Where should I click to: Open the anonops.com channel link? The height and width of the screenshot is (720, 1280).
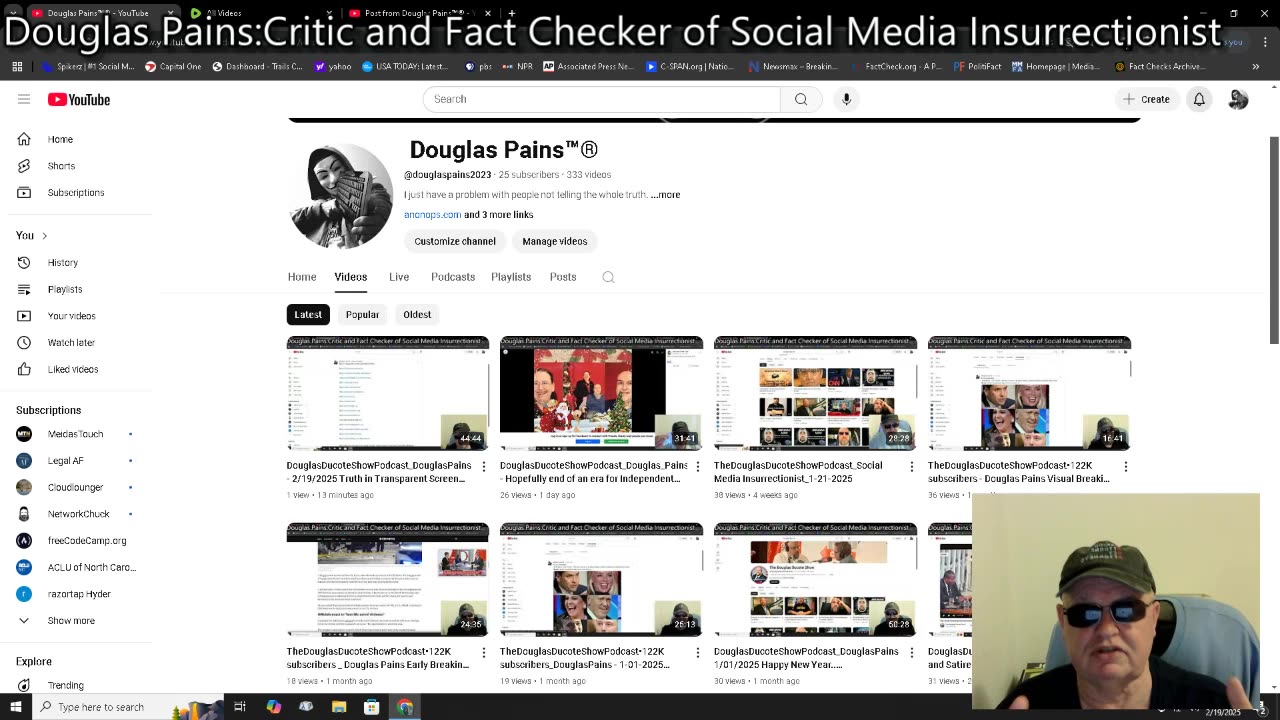[x=432, y=214]
